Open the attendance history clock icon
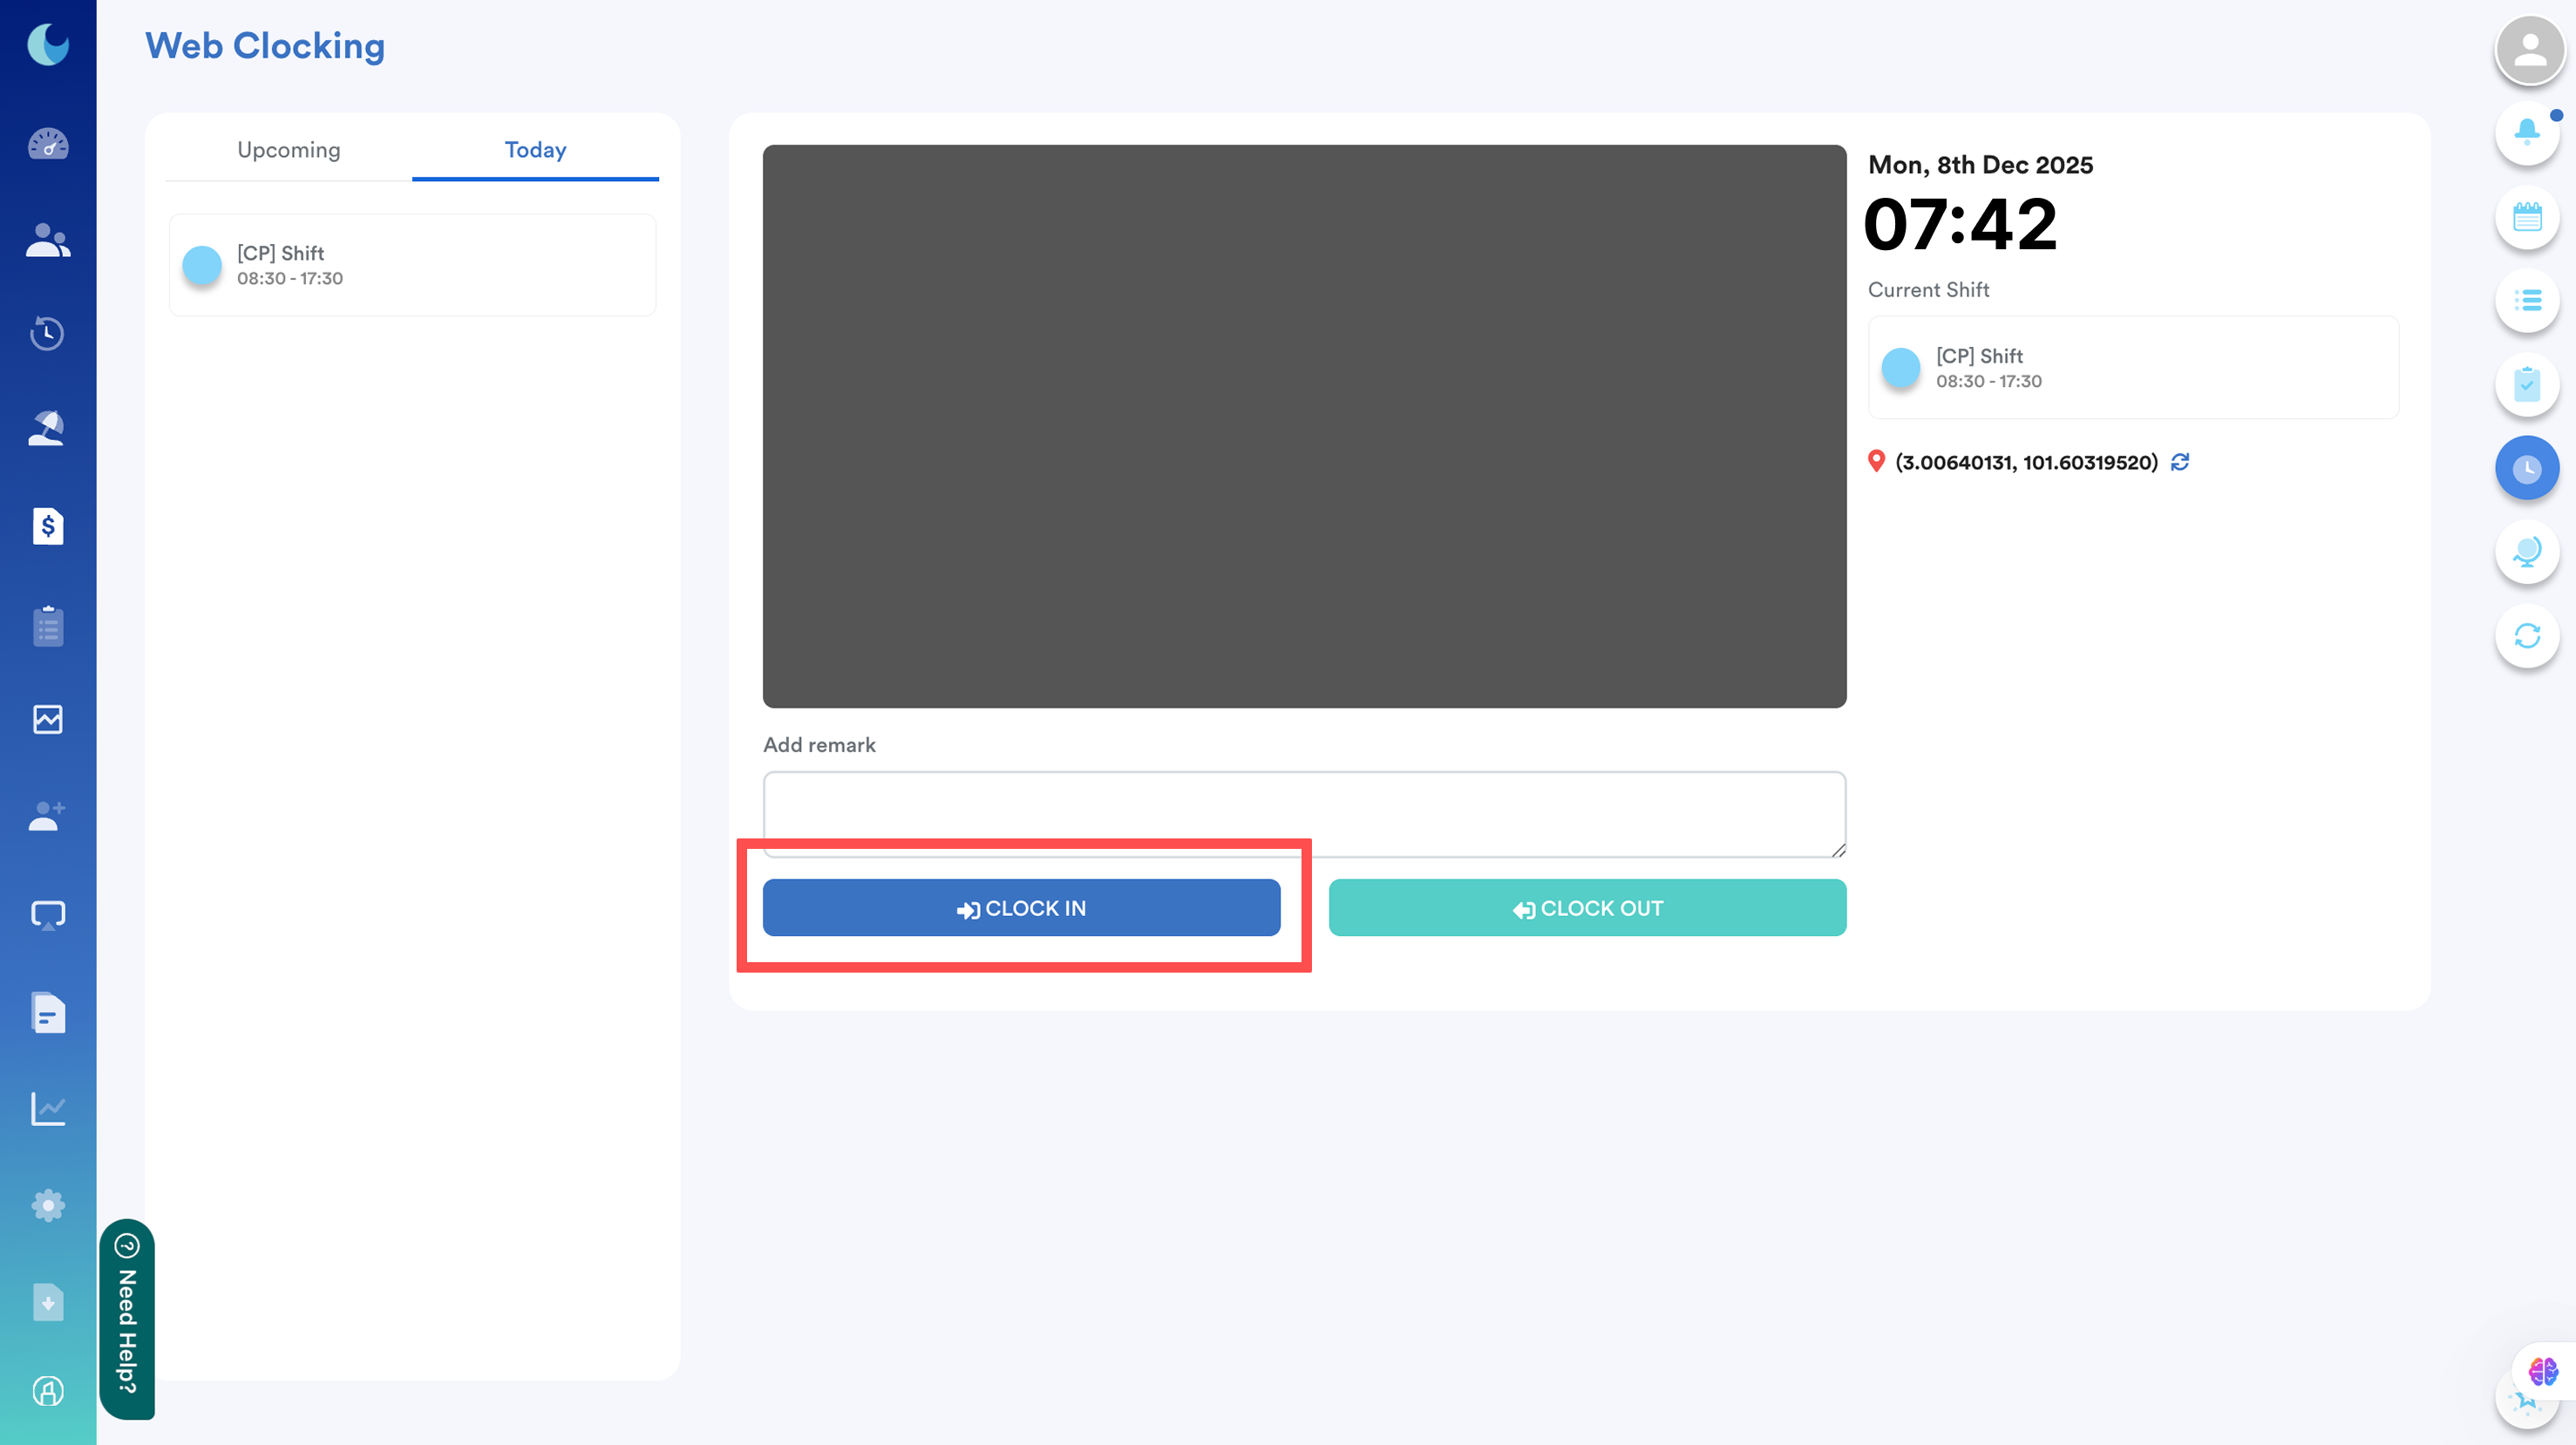This screenshot has height=1445, width=2576. [48, 333]
